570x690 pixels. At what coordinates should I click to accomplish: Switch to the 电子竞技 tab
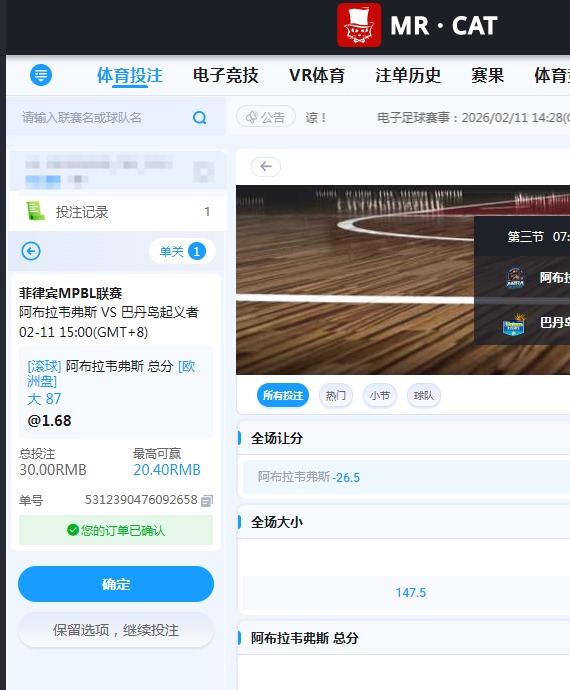coord(225,76)
